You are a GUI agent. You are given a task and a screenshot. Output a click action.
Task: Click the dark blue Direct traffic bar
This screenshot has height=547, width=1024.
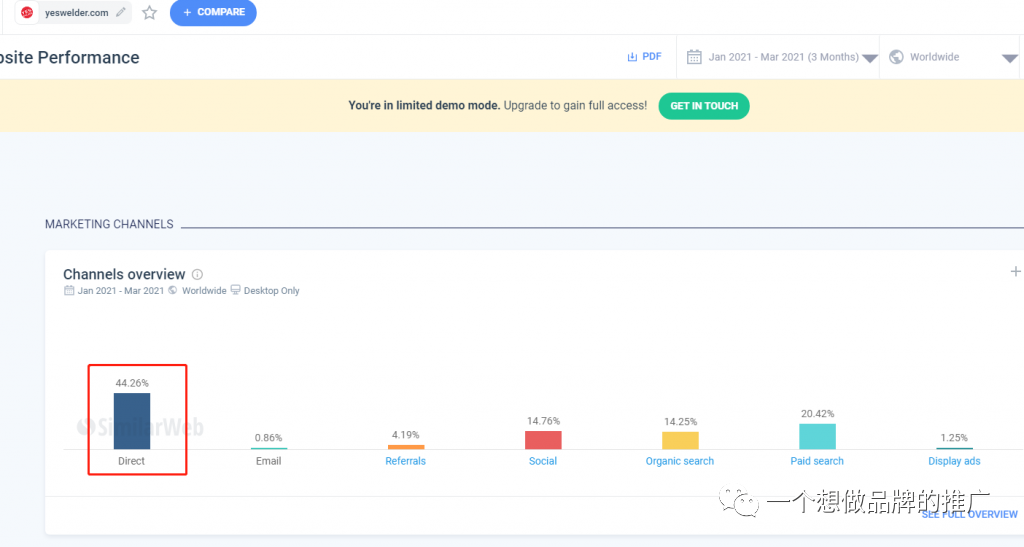(x=132, y=420)
